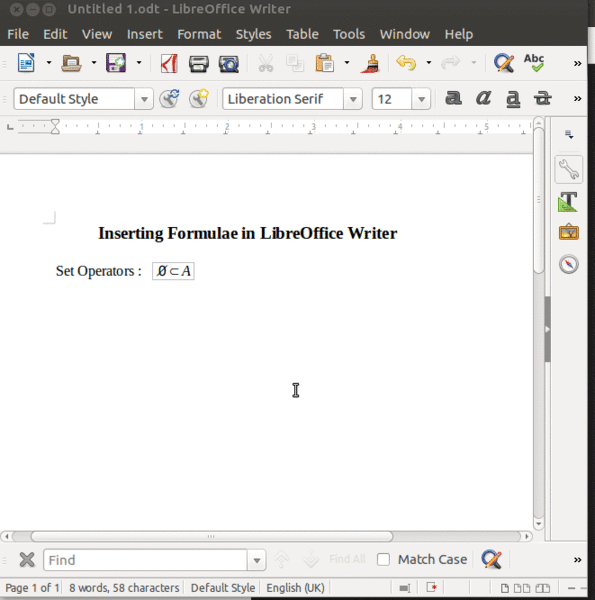Open the sidebar settings menu icon
This screenshot has width=595, height=600.
(569, 135)
